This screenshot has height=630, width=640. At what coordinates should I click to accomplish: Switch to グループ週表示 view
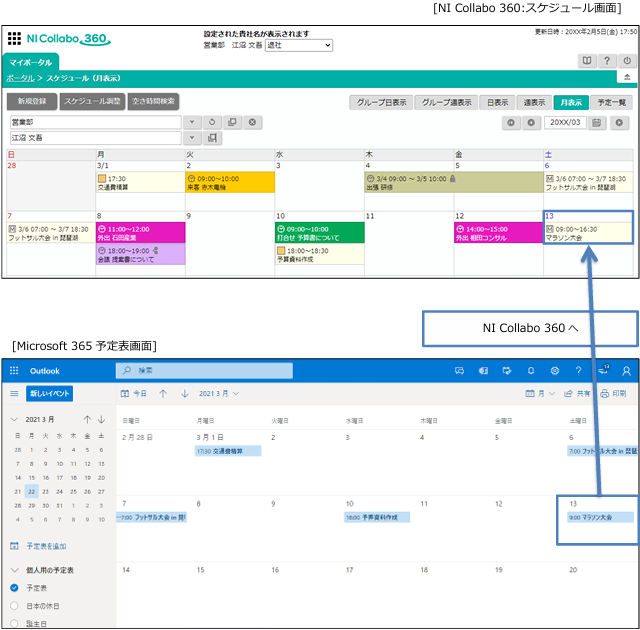pos(446,102)
